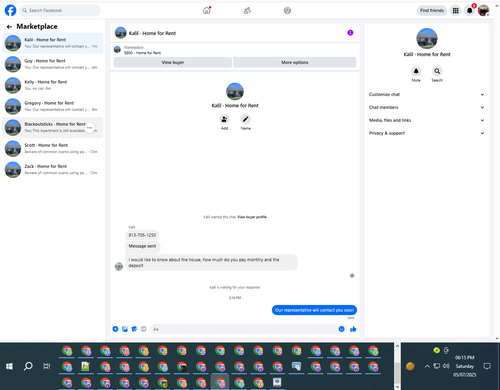The image size is (500, 390).
Task: Open the apps menu grid icon
Action: point(455,11)
